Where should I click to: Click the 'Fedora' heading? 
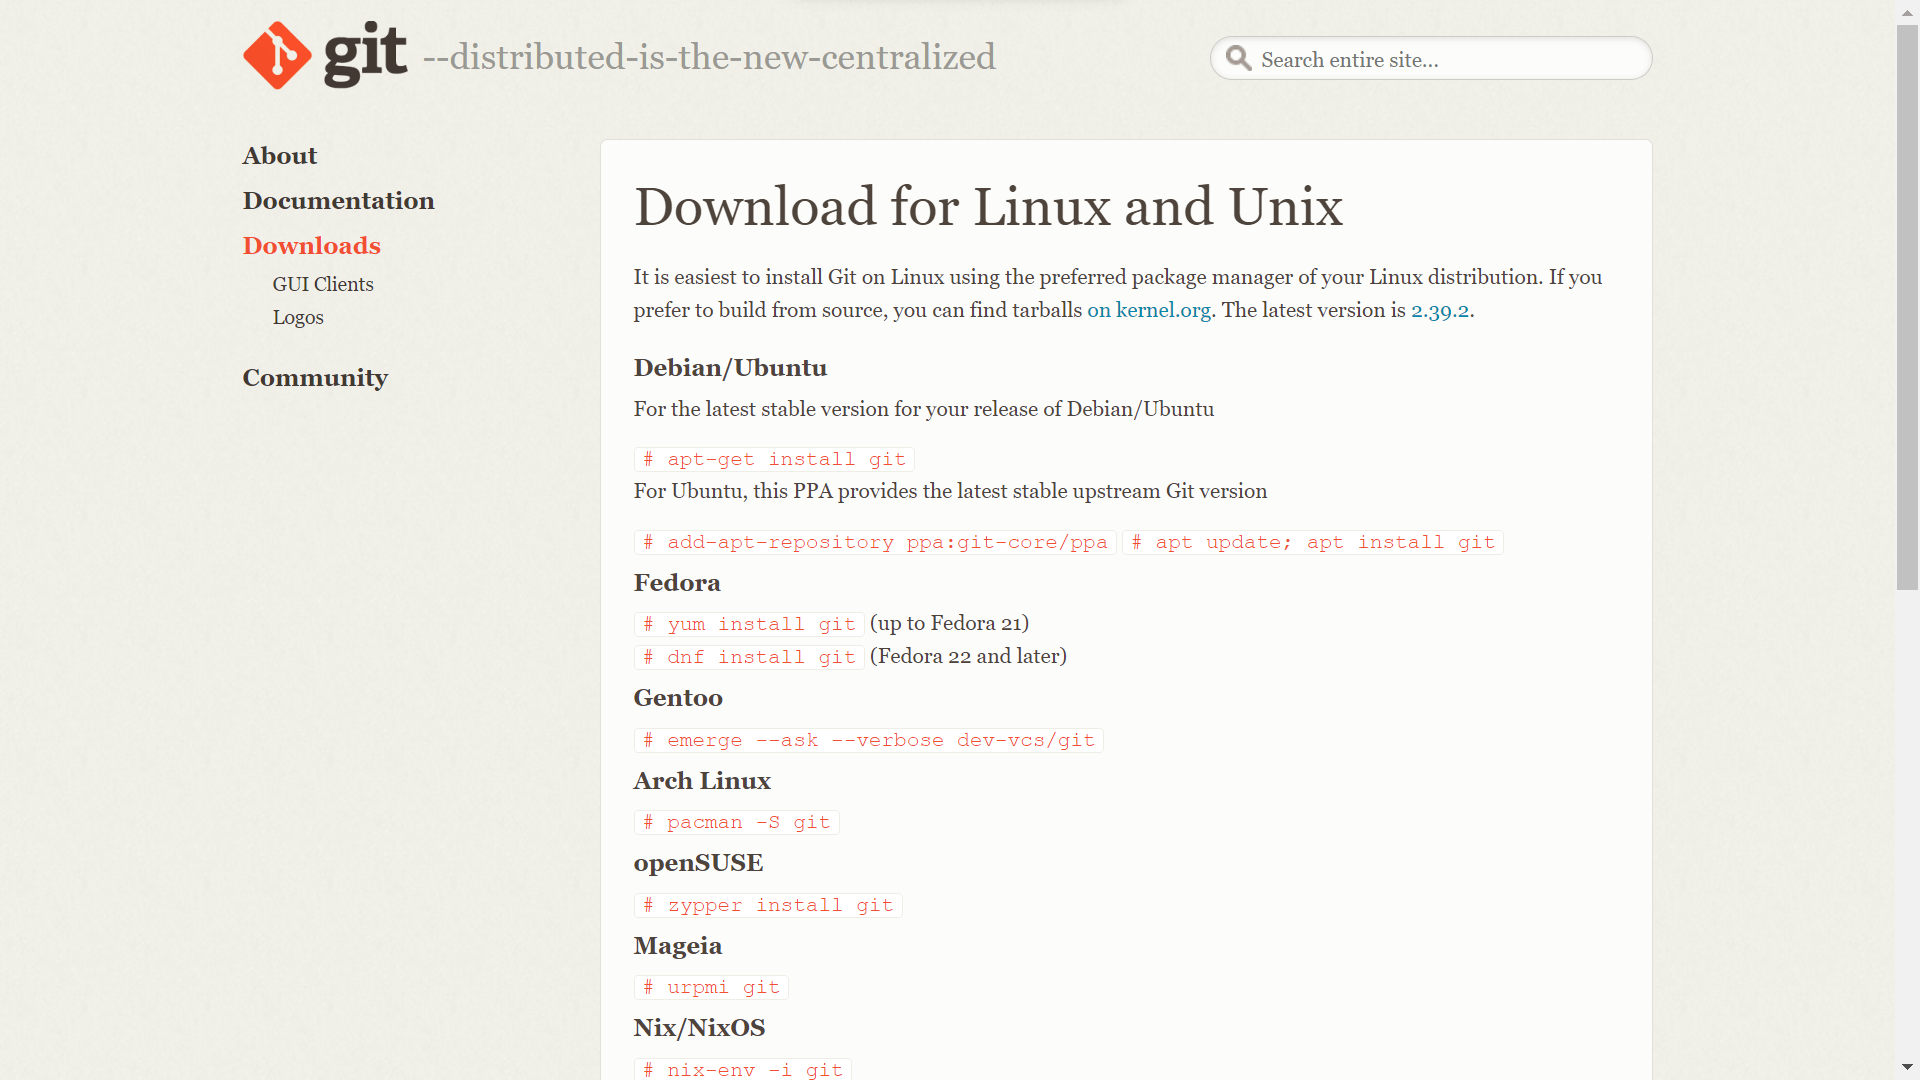pos(677,583)
